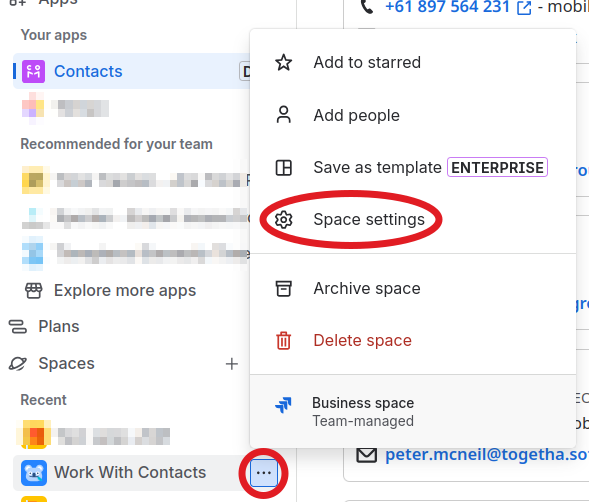The height and width of the screenshot is (502, 589).
Task: Click the peter.mcneil email address link
Action: coord(487,454)
